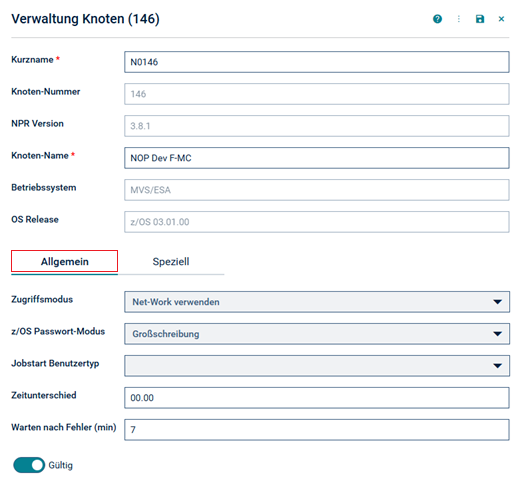Click the NPR Version label
Viewport: 522px width, 499px height.
pyautogui.click(x=37, y=124)
